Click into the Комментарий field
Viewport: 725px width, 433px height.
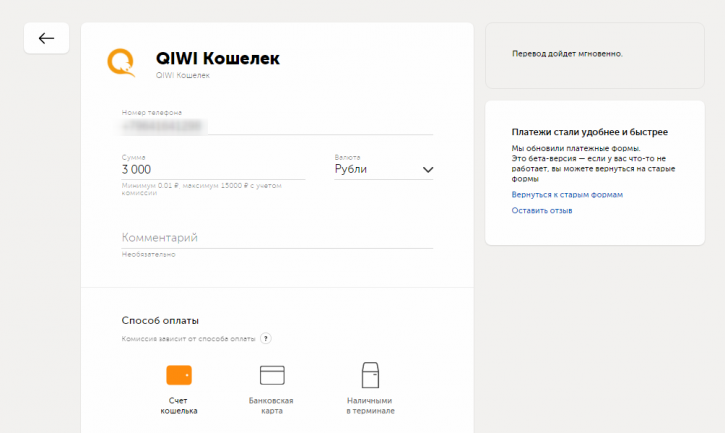[277, 238]
